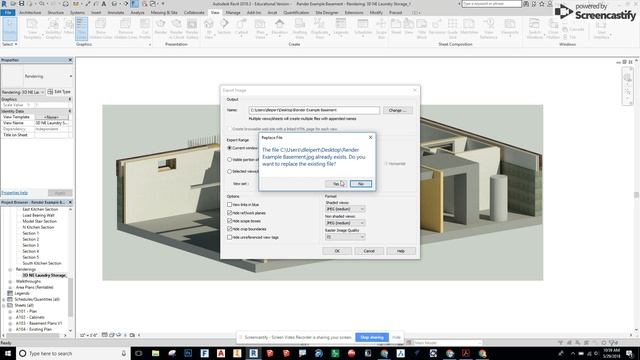Click User Interface ribbon icon
640x360 pixels.
[x=601, y=29]
